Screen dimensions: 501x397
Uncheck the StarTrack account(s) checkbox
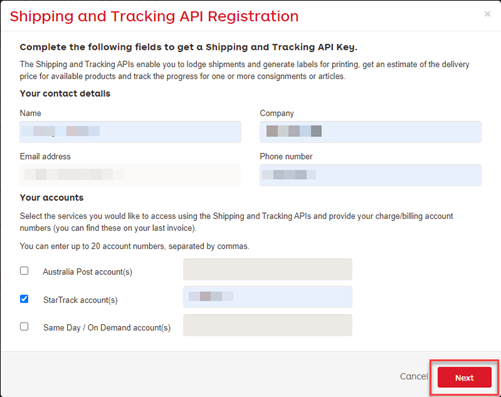[24, 299]
